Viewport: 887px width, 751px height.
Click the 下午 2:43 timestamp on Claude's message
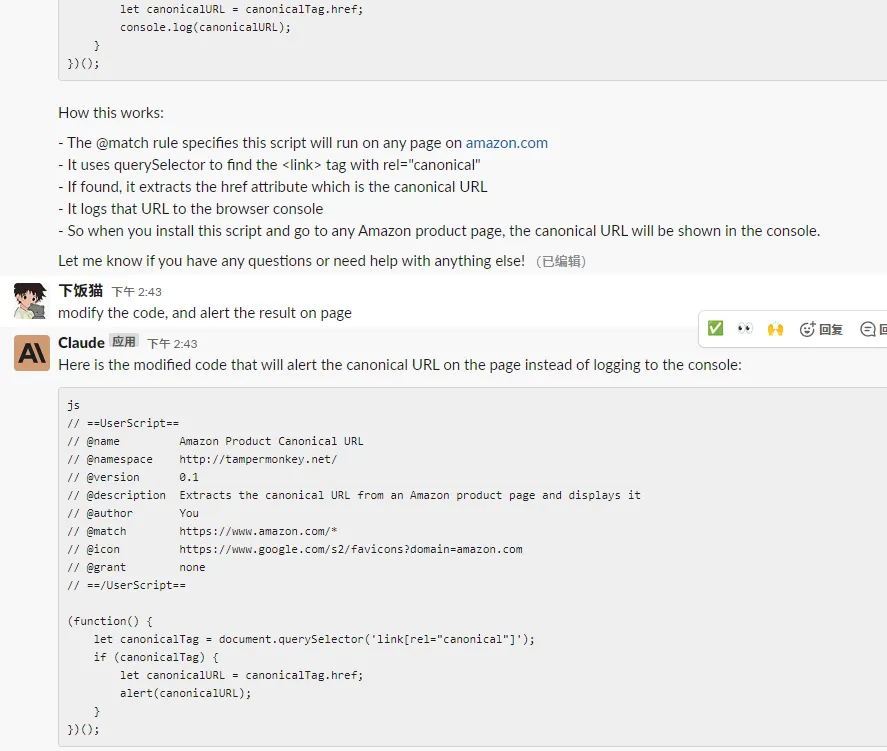pos(172,344)
